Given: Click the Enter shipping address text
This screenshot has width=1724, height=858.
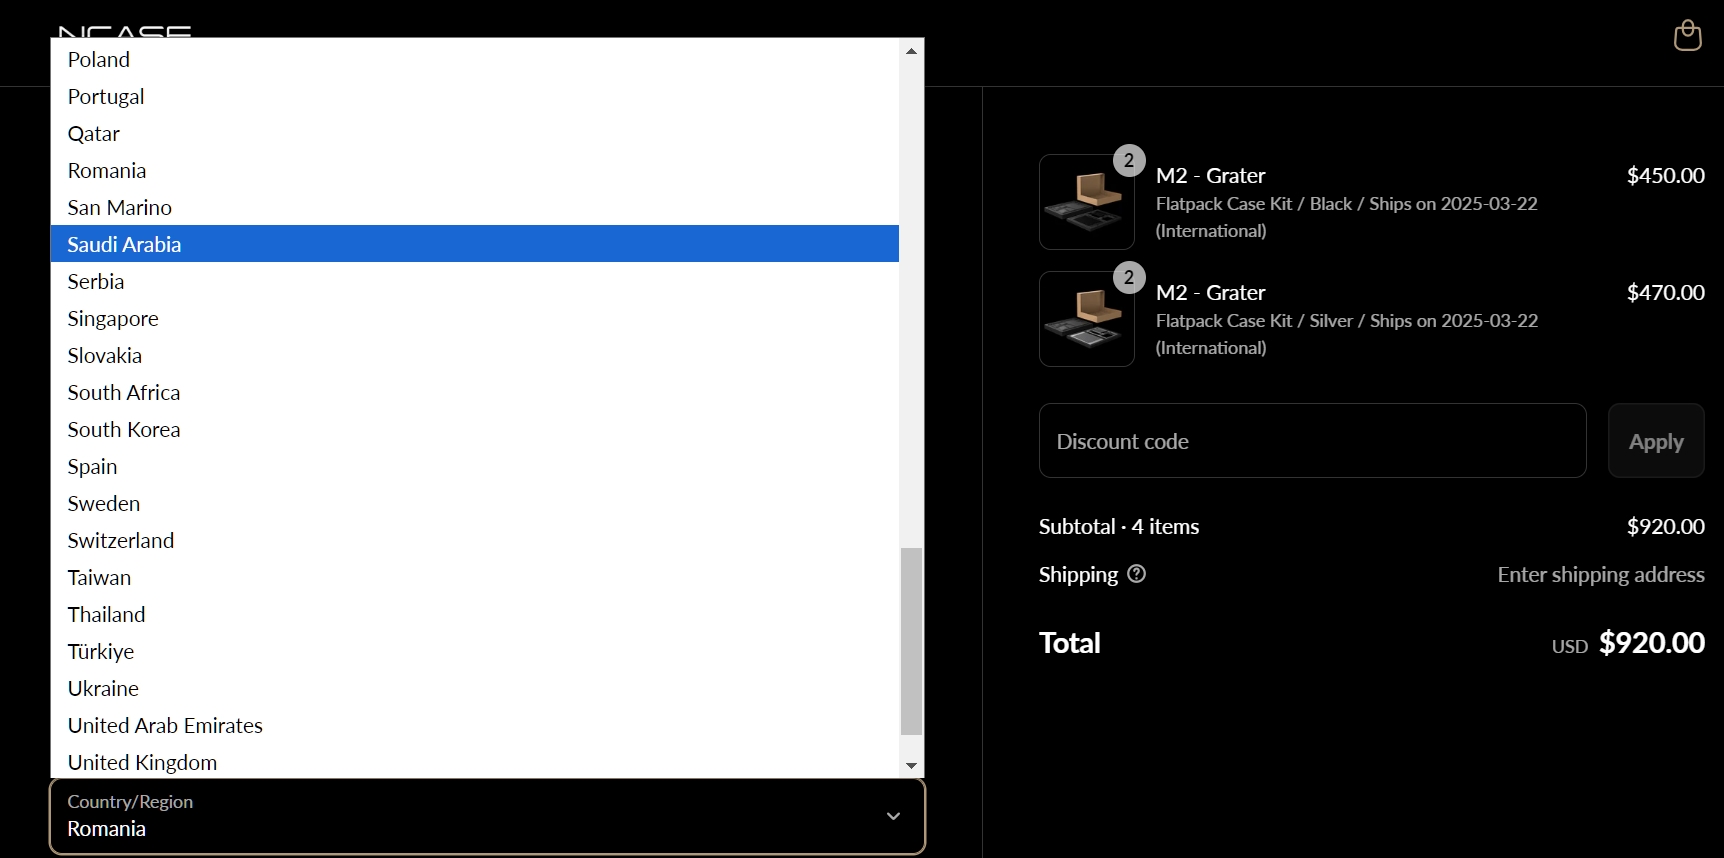Looking at the screenshot, I should point(1600,574).
